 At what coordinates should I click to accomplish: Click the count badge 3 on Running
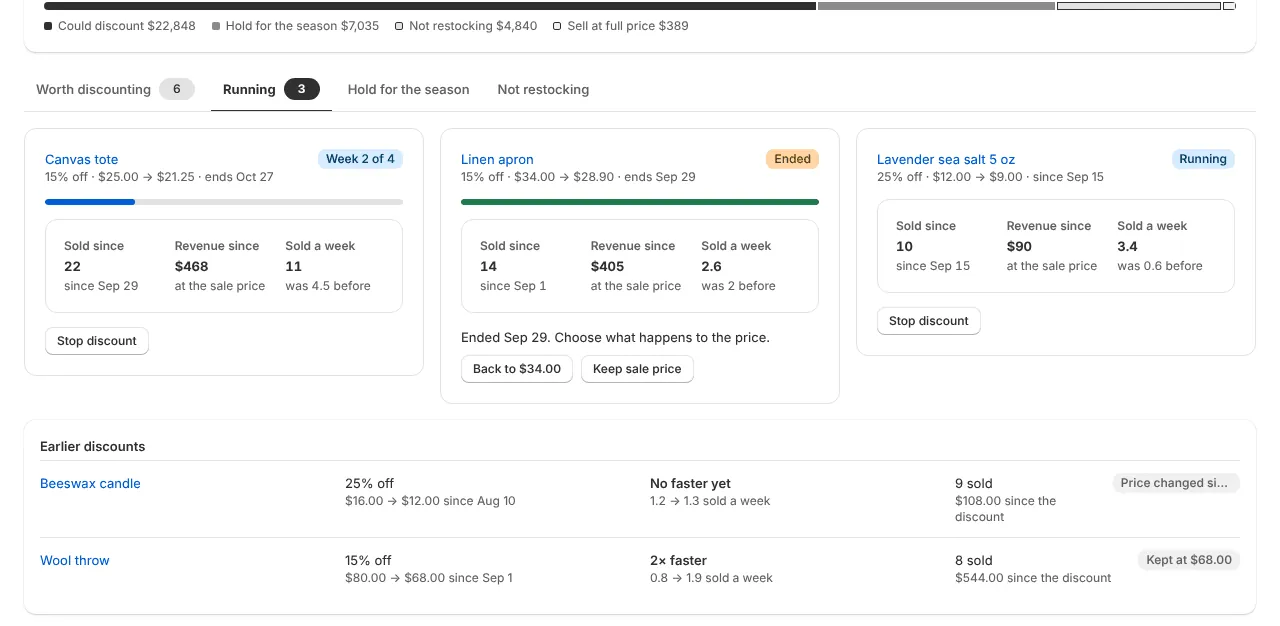(302, 89)
